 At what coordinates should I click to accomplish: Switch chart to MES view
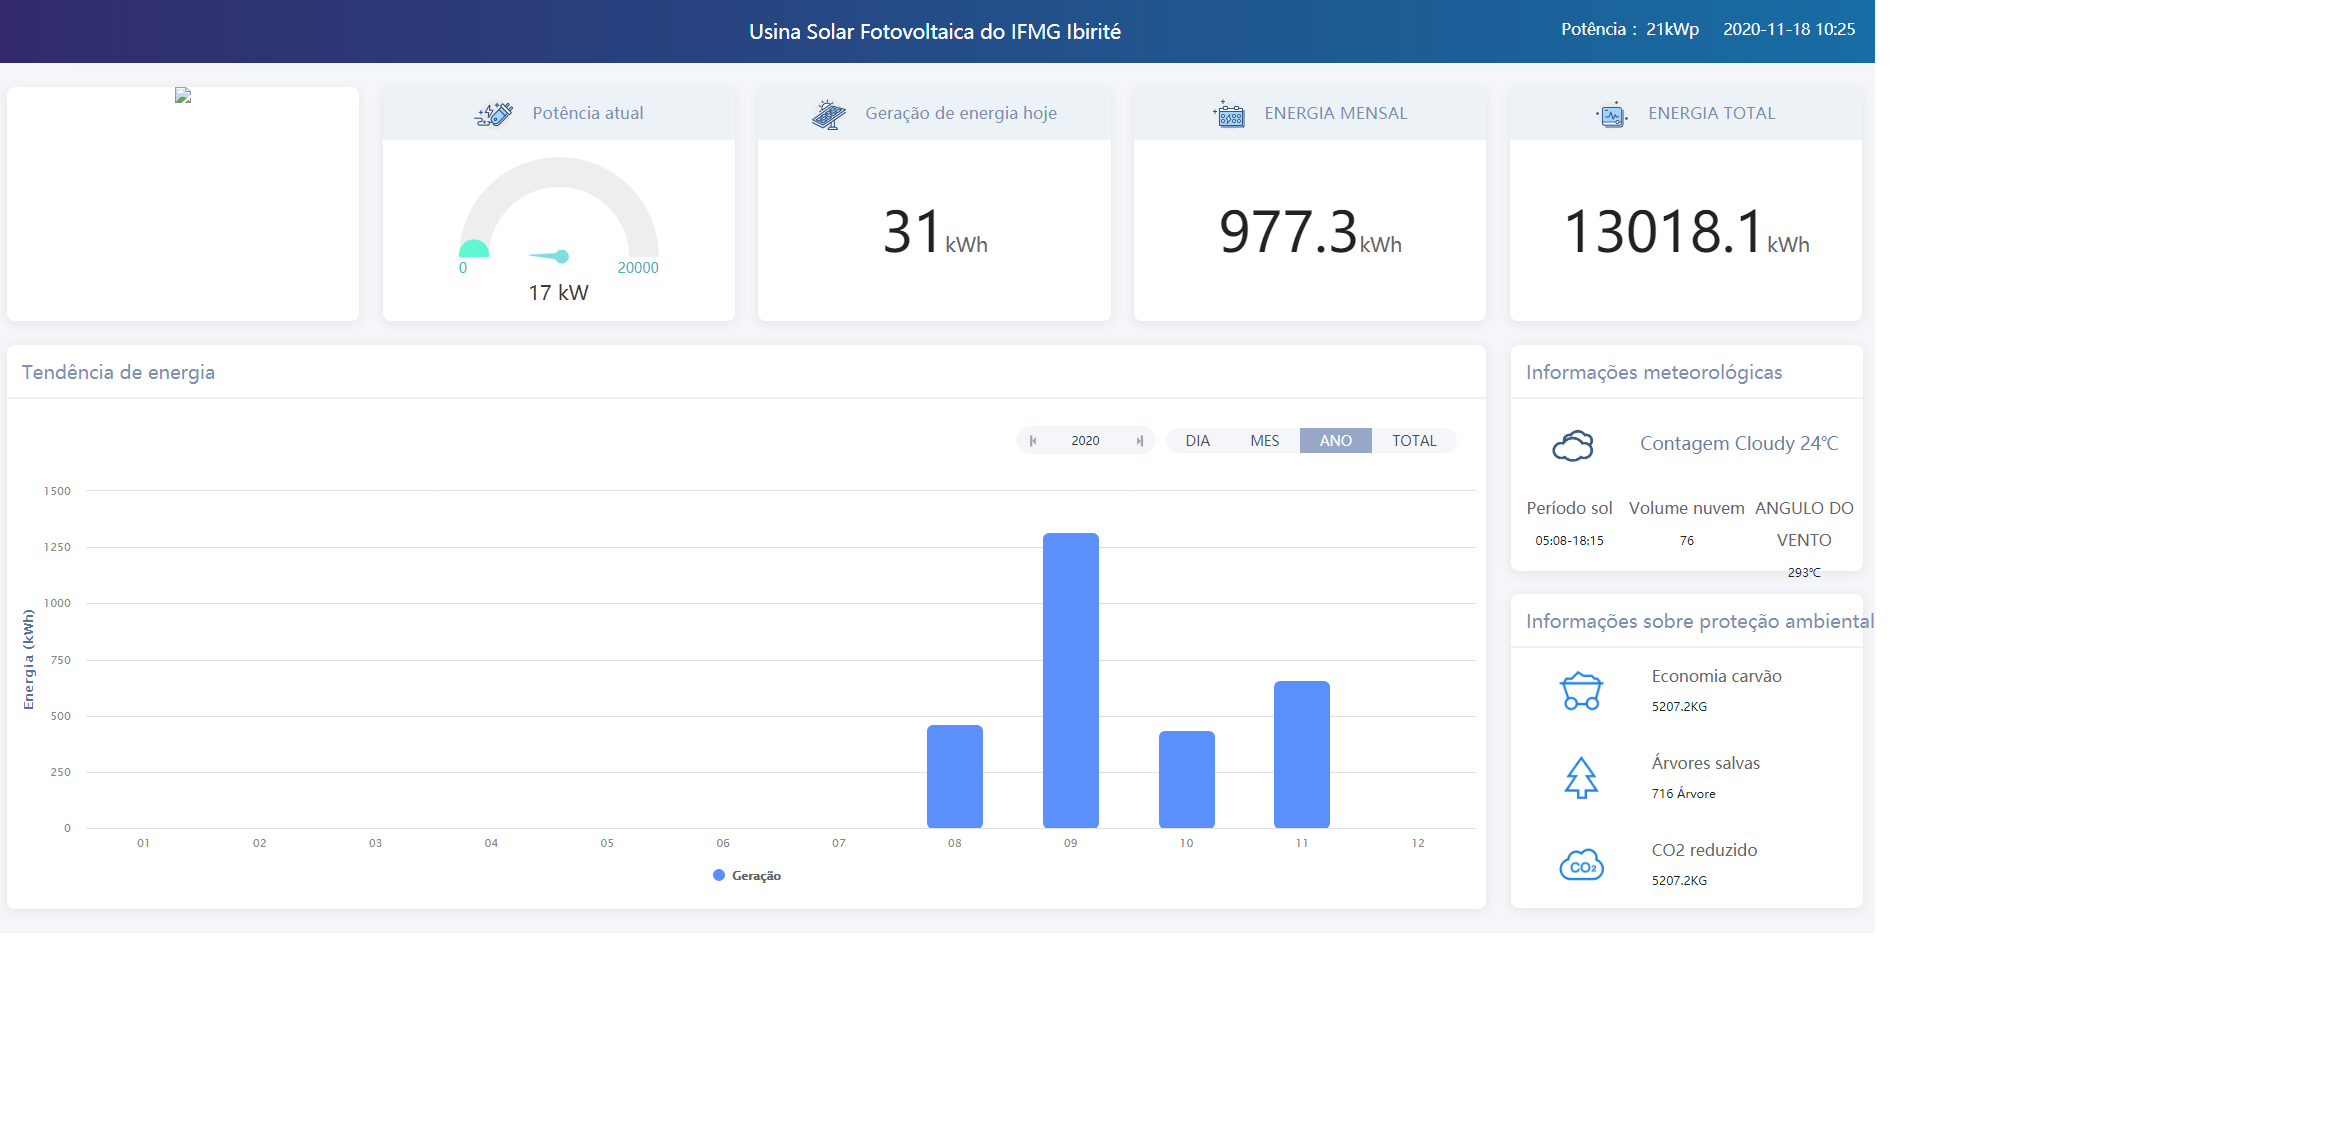pos(1264,441)
